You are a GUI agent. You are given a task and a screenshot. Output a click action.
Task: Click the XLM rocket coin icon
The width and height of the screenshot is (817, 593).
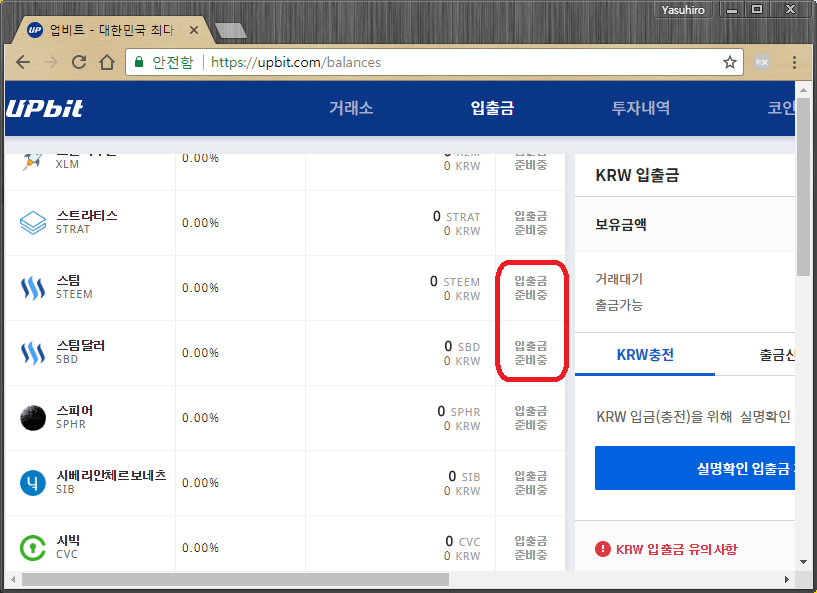coord(32,160)
